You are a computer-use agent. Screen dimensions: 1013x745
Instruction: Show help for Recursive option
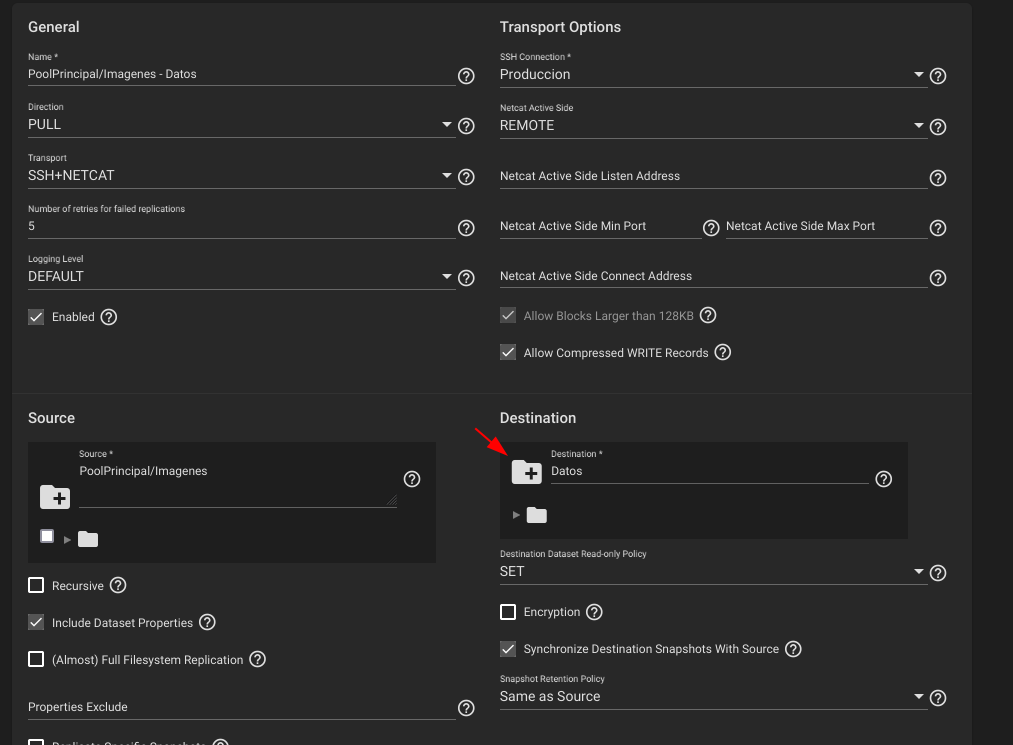tap(118, 585)
